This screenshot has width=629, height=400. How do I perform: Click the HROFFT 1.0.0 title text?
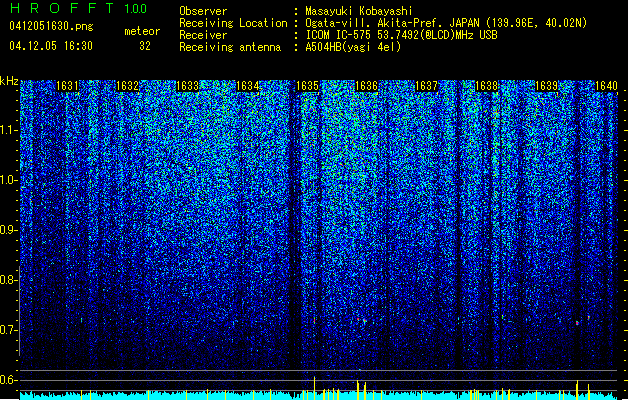tap(79, 8)
